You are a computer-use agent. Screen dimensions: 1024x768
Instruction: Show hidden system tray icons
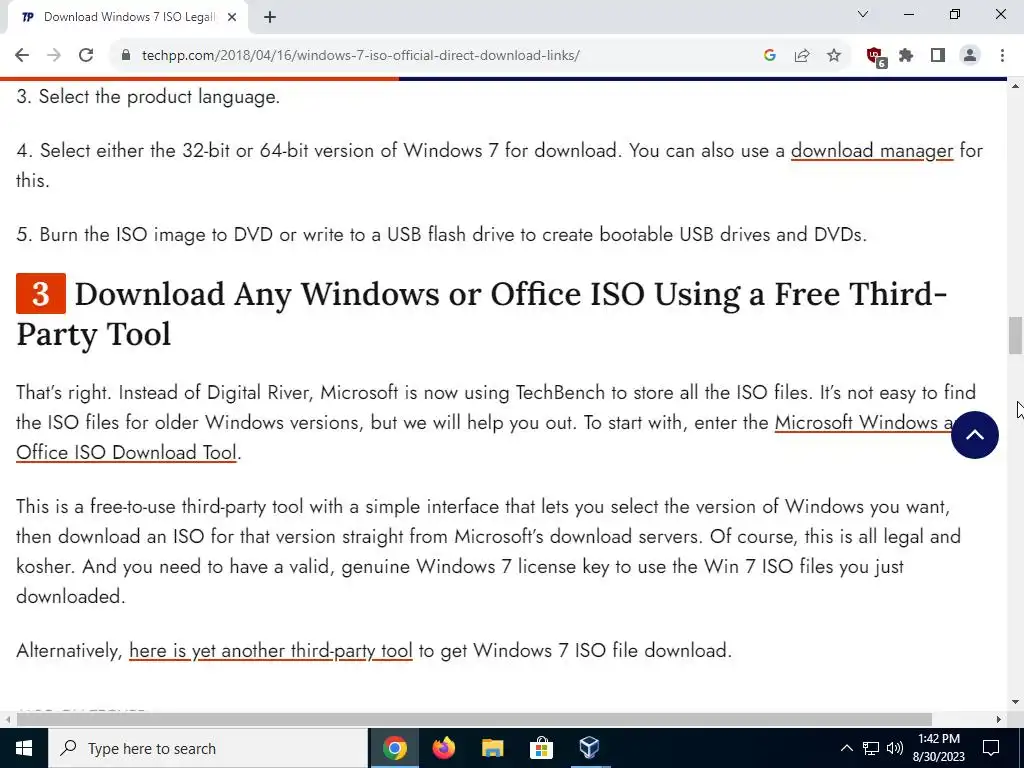846,748
